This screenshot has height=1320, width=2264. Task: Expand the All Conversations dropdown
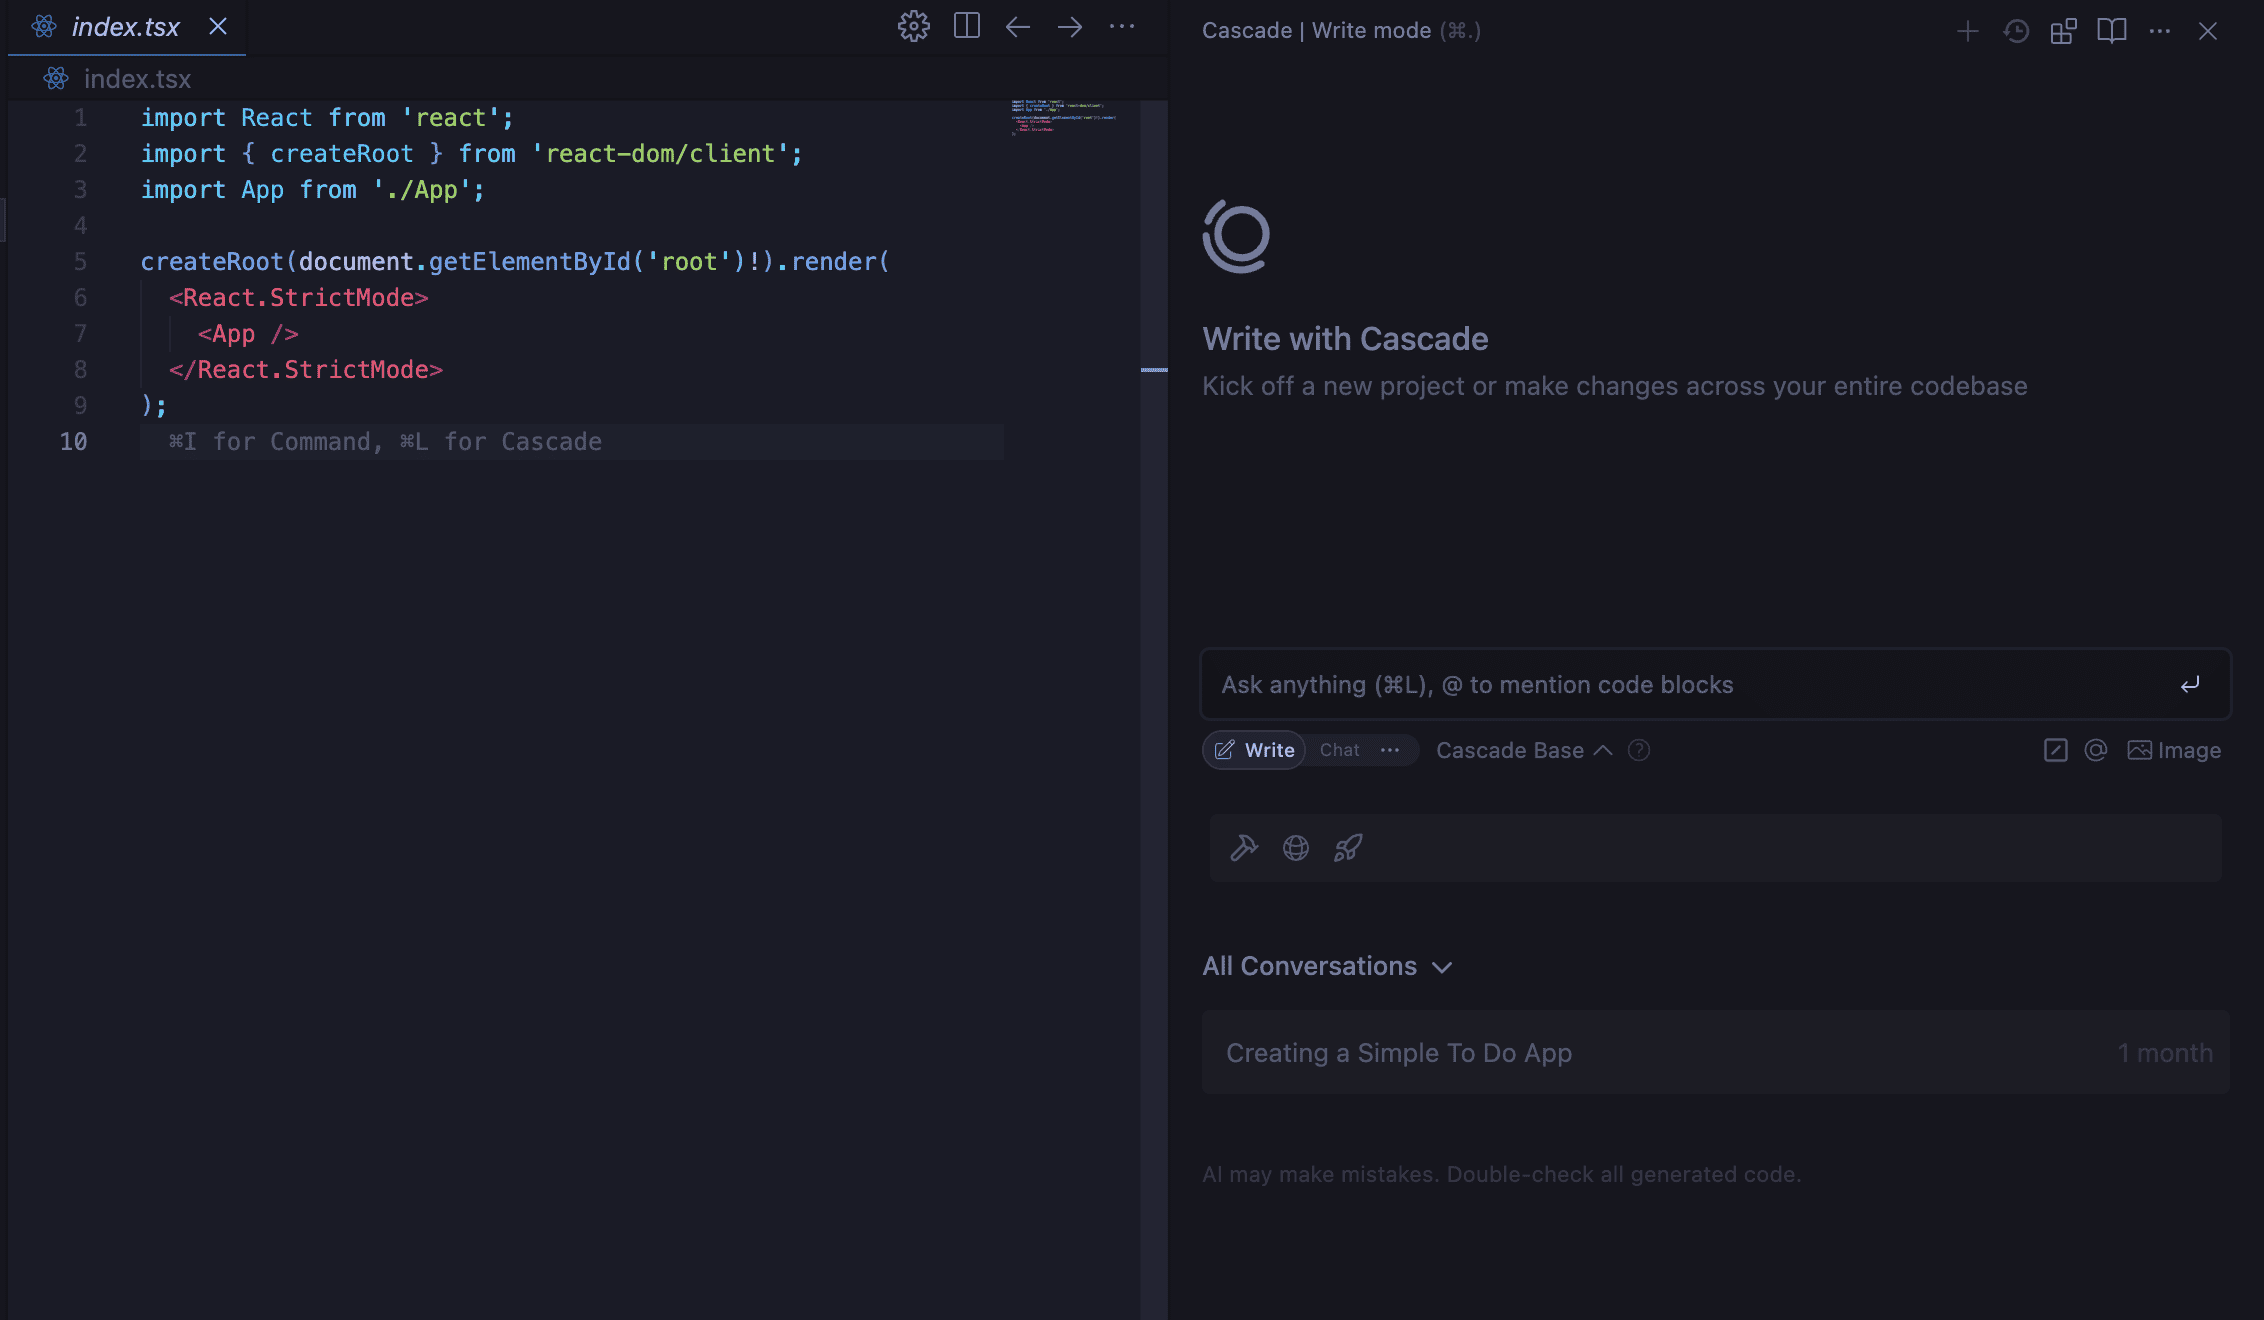point(1327,966)
